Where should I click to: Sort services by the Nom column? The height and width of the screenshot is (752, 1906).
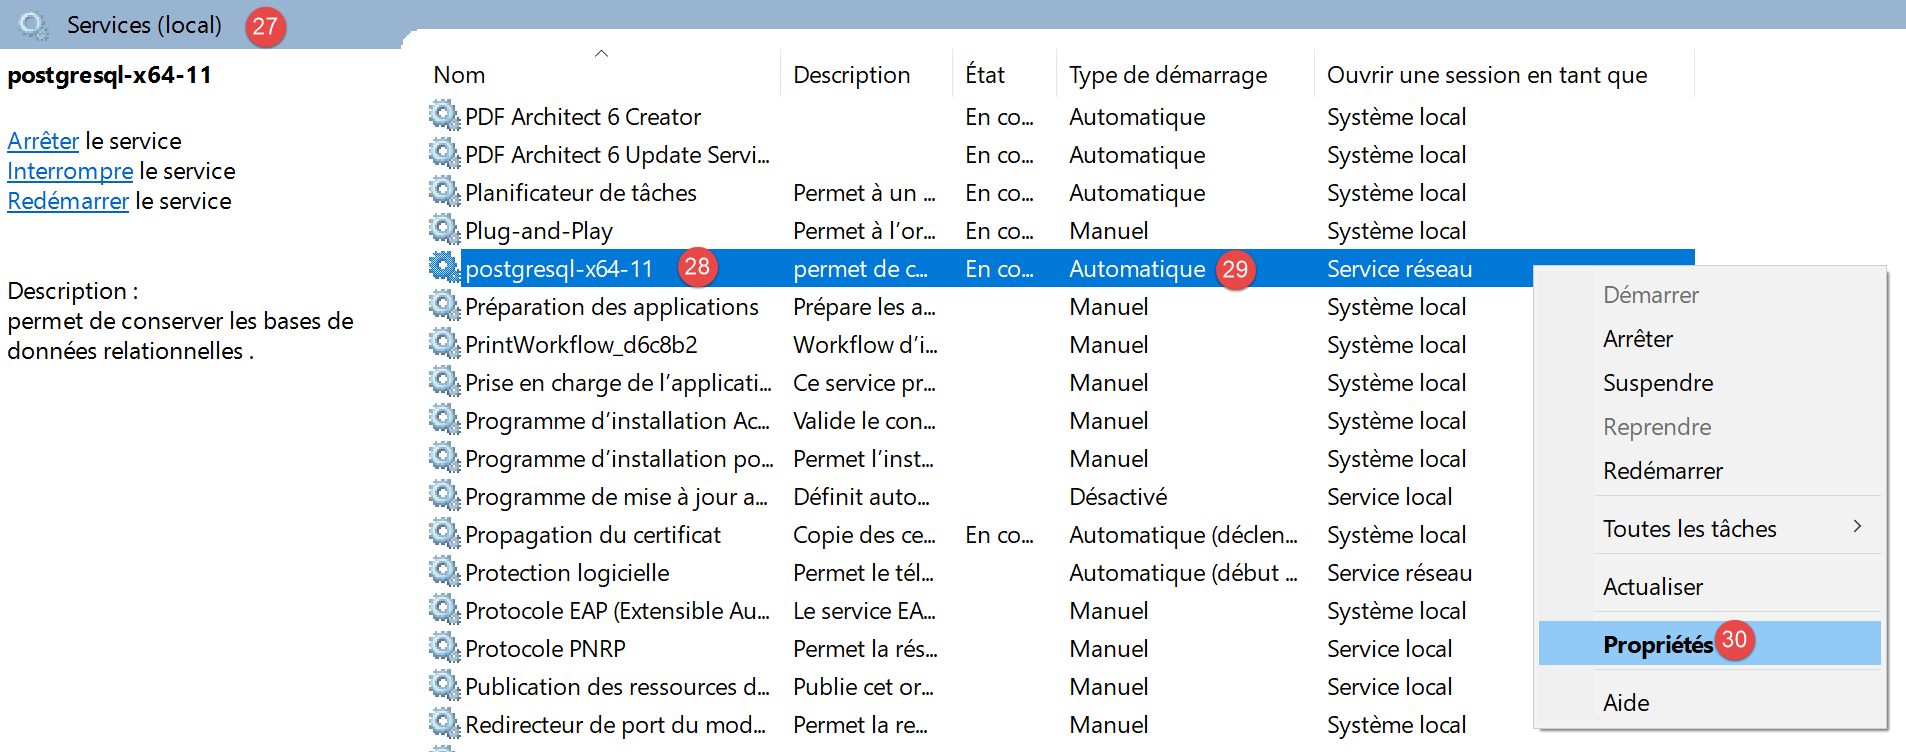459,75
